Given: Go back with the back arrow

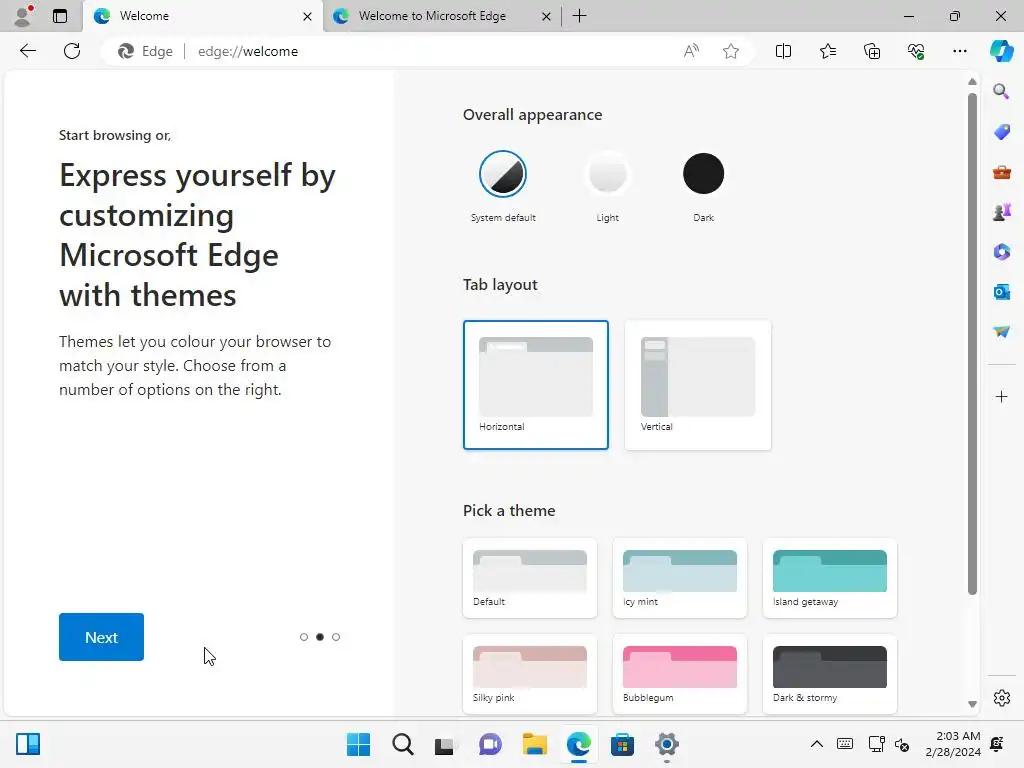Looking at the screenshot, I should [27, 51].
